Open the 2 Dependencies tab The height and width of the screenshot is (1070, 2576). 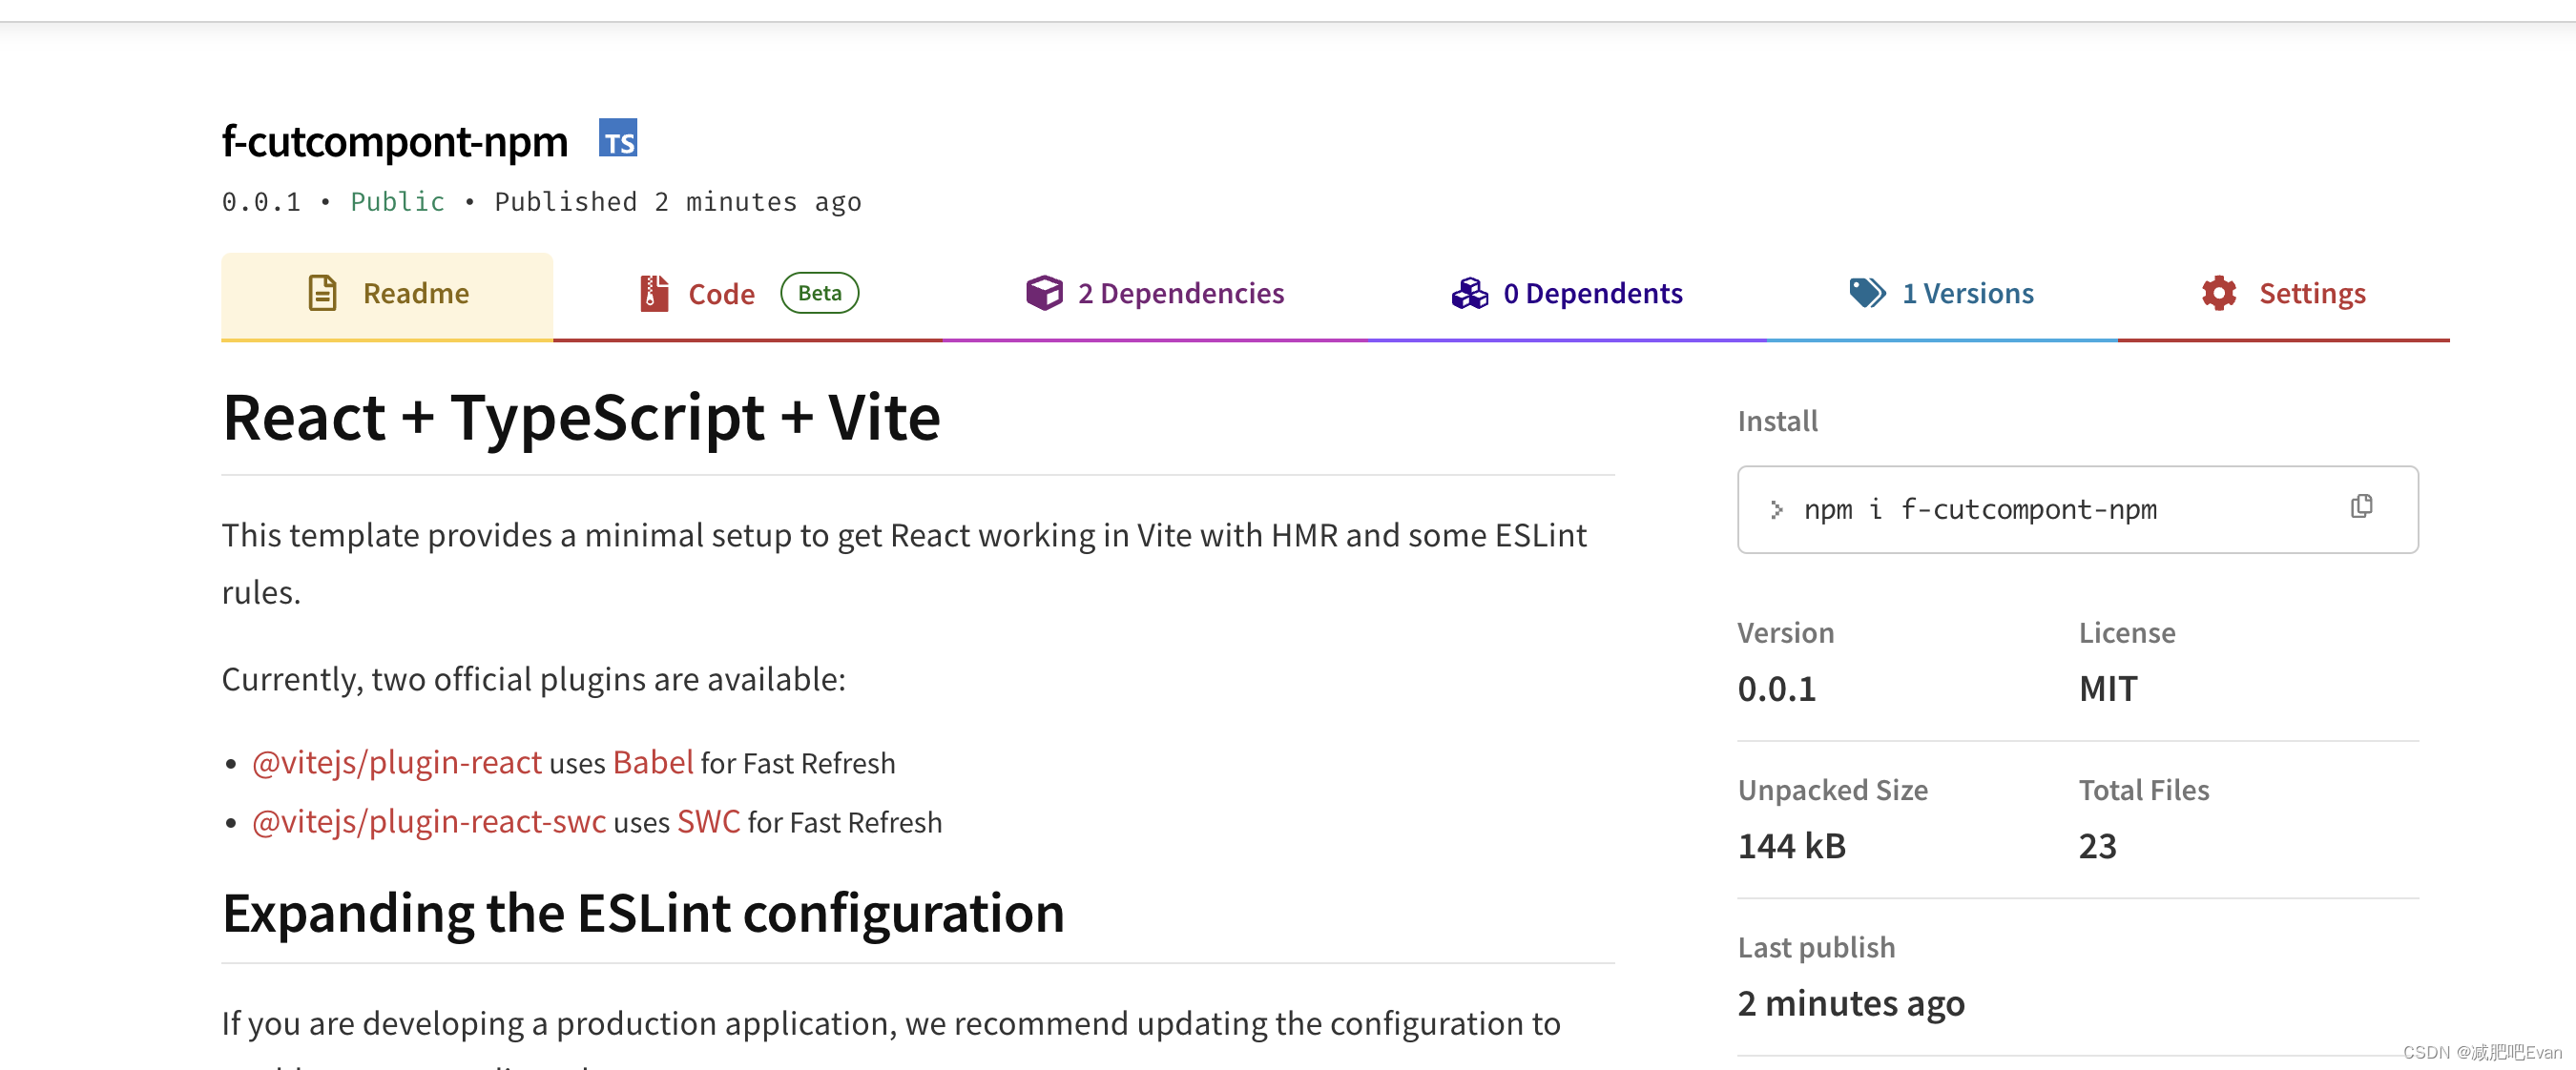click(1155, 296)
